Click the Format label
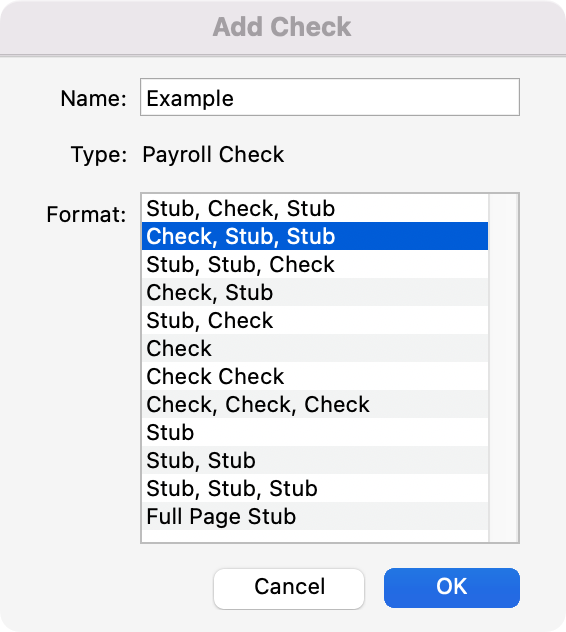 [x=86, y=214]
